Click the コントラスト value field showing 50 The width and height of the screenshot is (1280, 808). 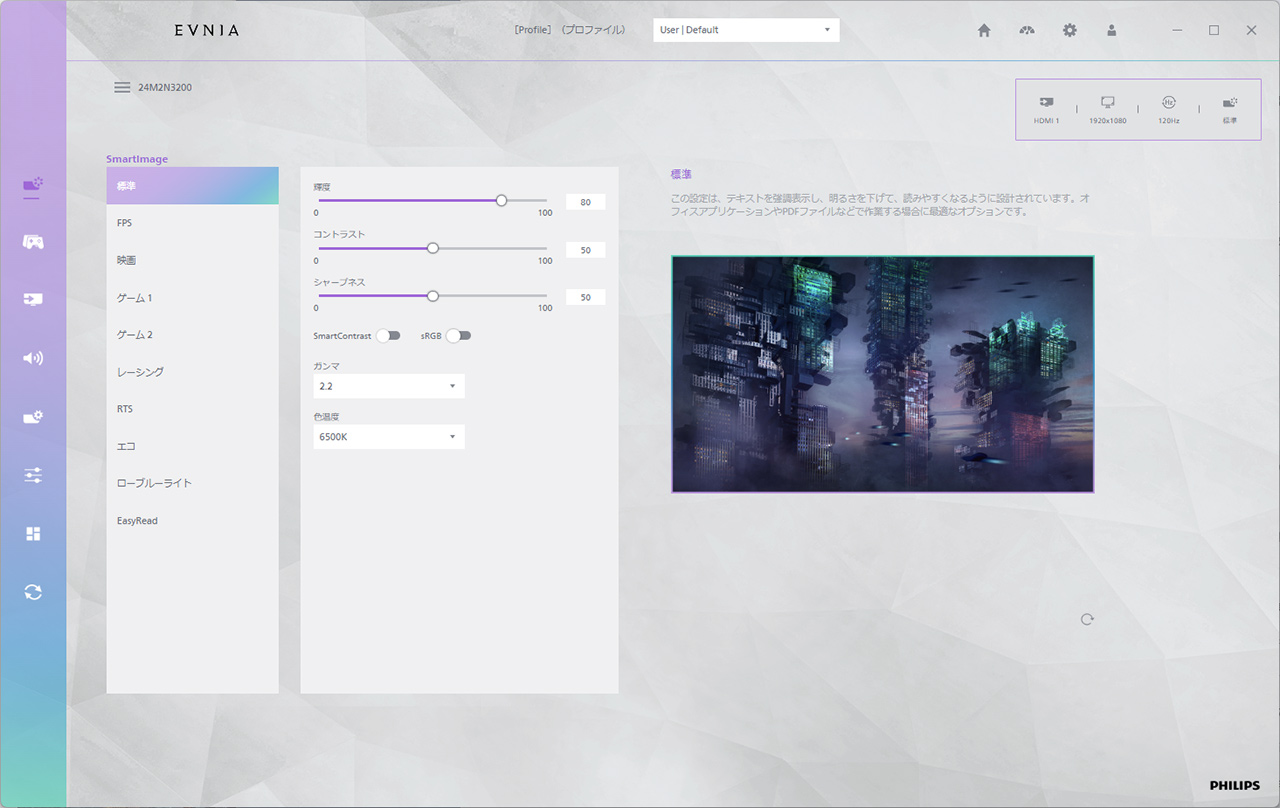[x=585, y=250]
